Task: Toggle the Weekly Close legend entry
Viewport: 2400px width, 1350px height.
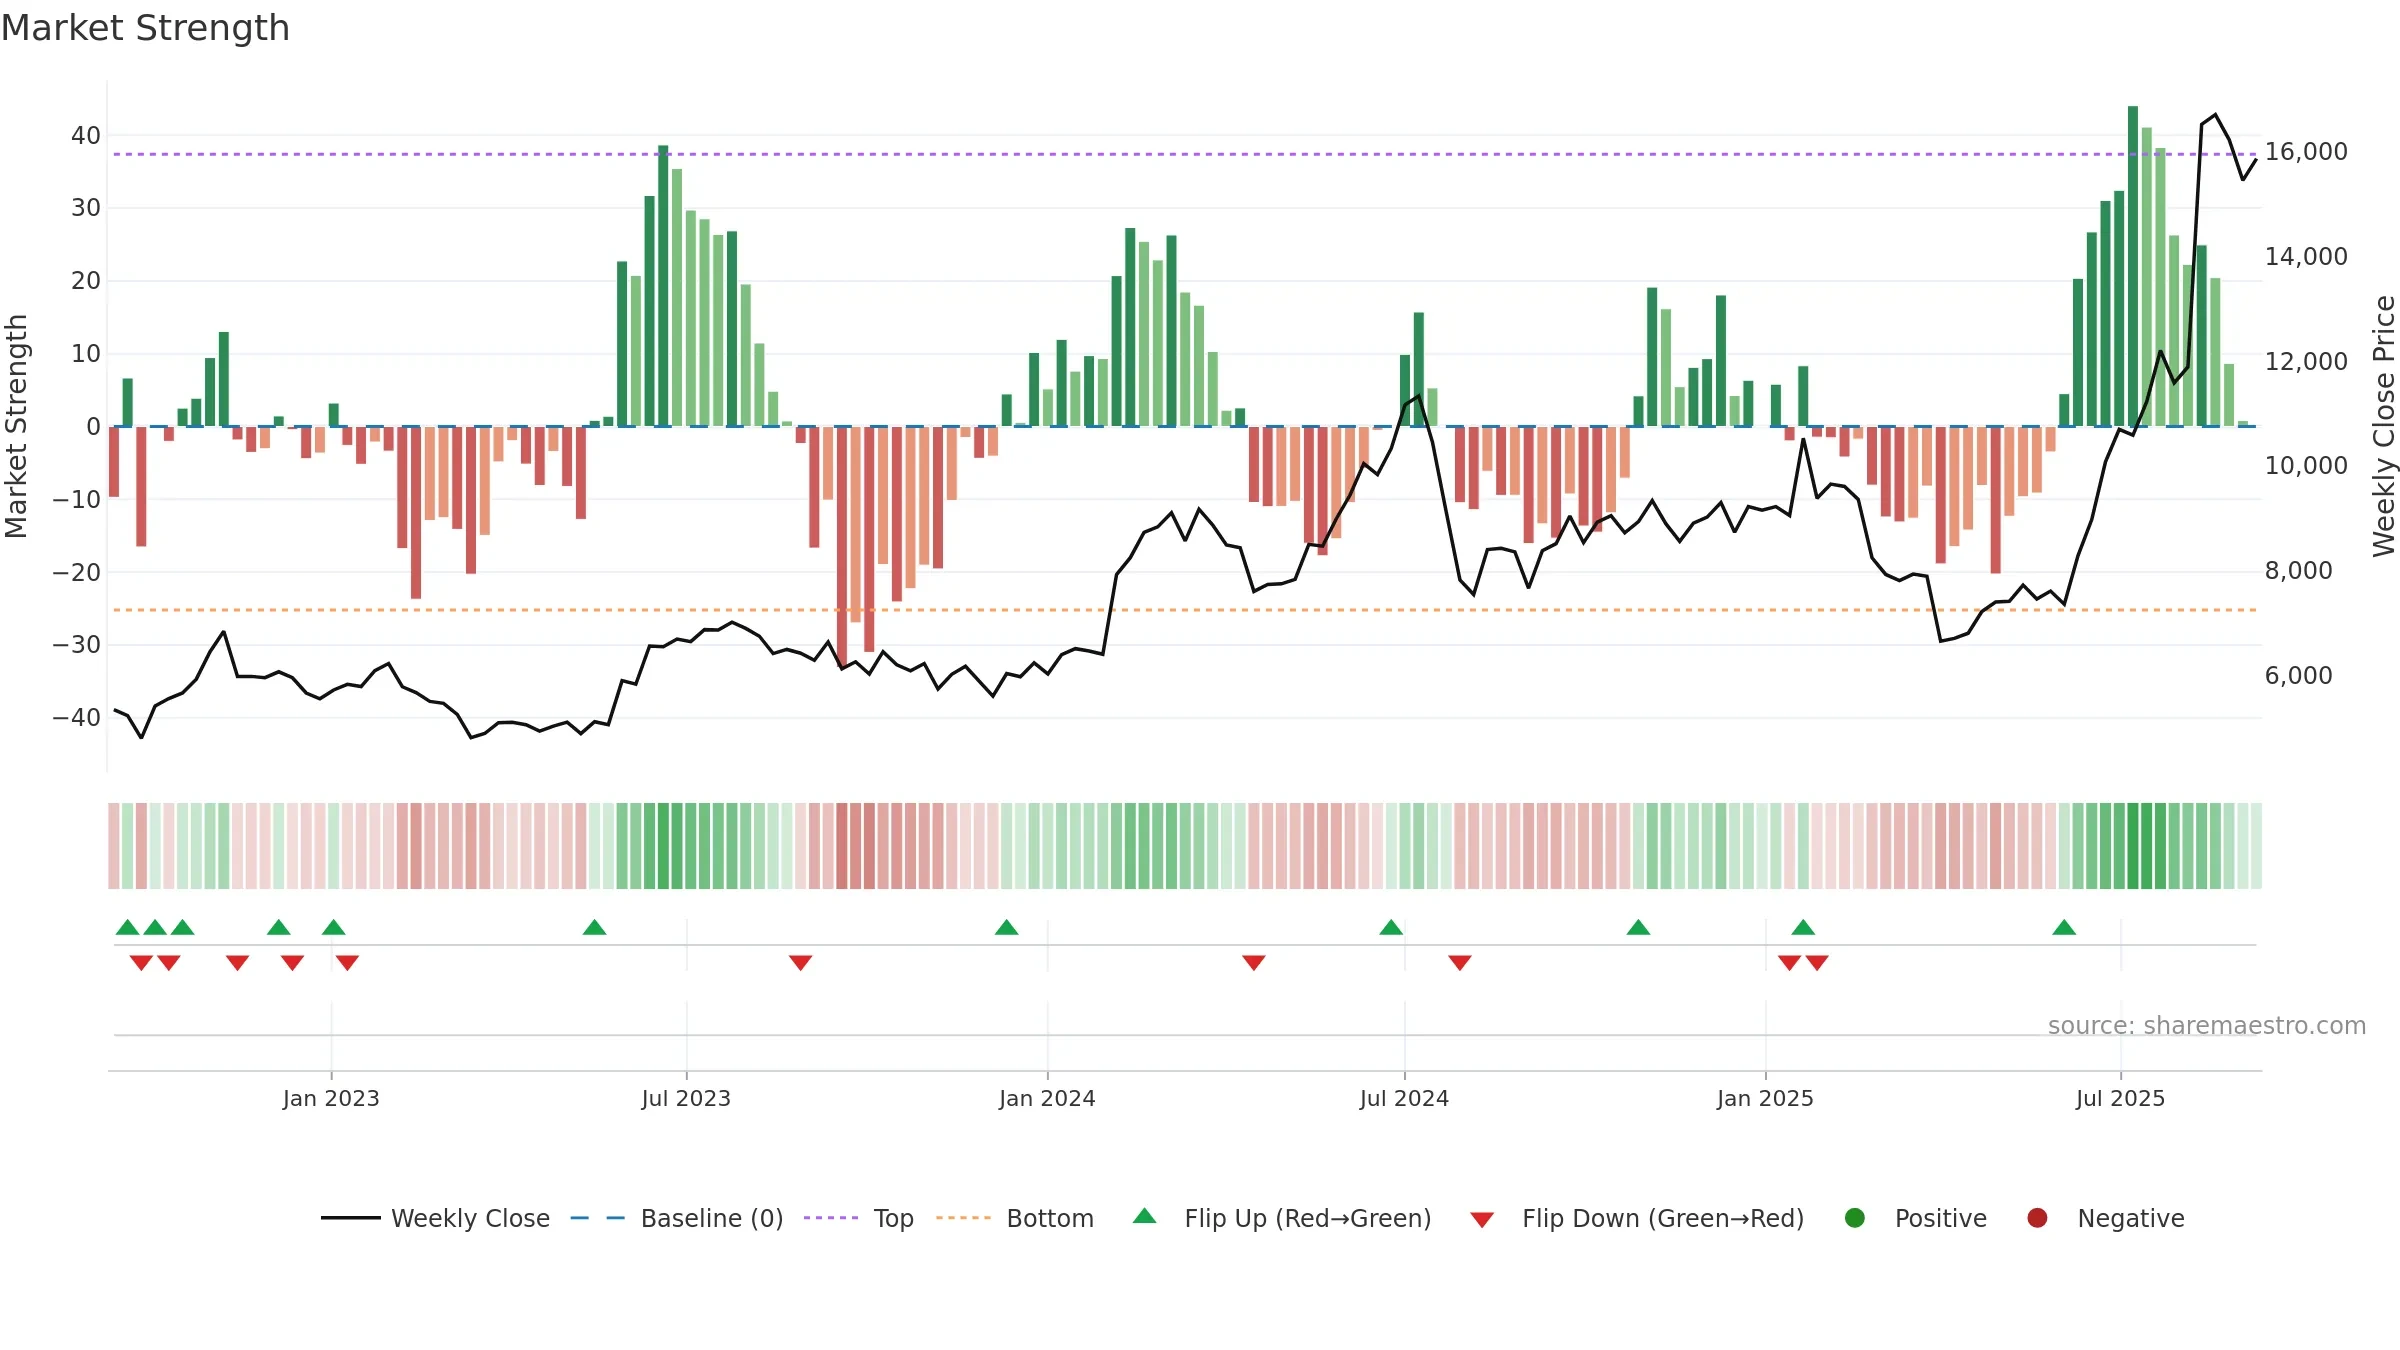Action: (435, 1218)
